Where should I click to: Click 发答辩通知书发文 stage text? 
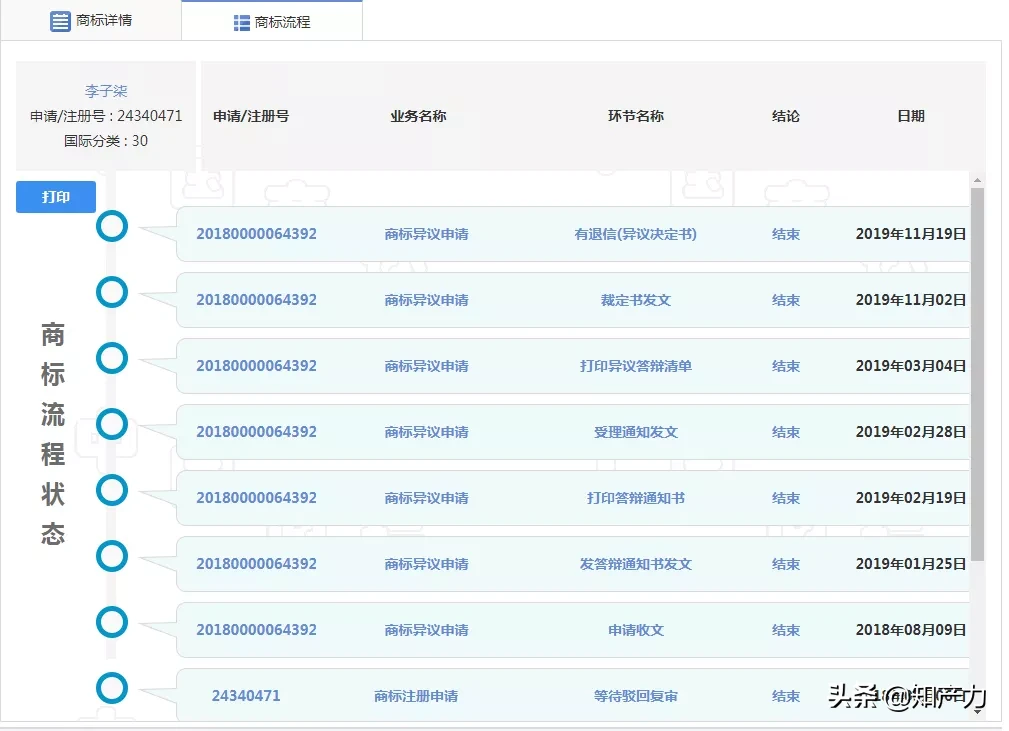tap(636, 564)
